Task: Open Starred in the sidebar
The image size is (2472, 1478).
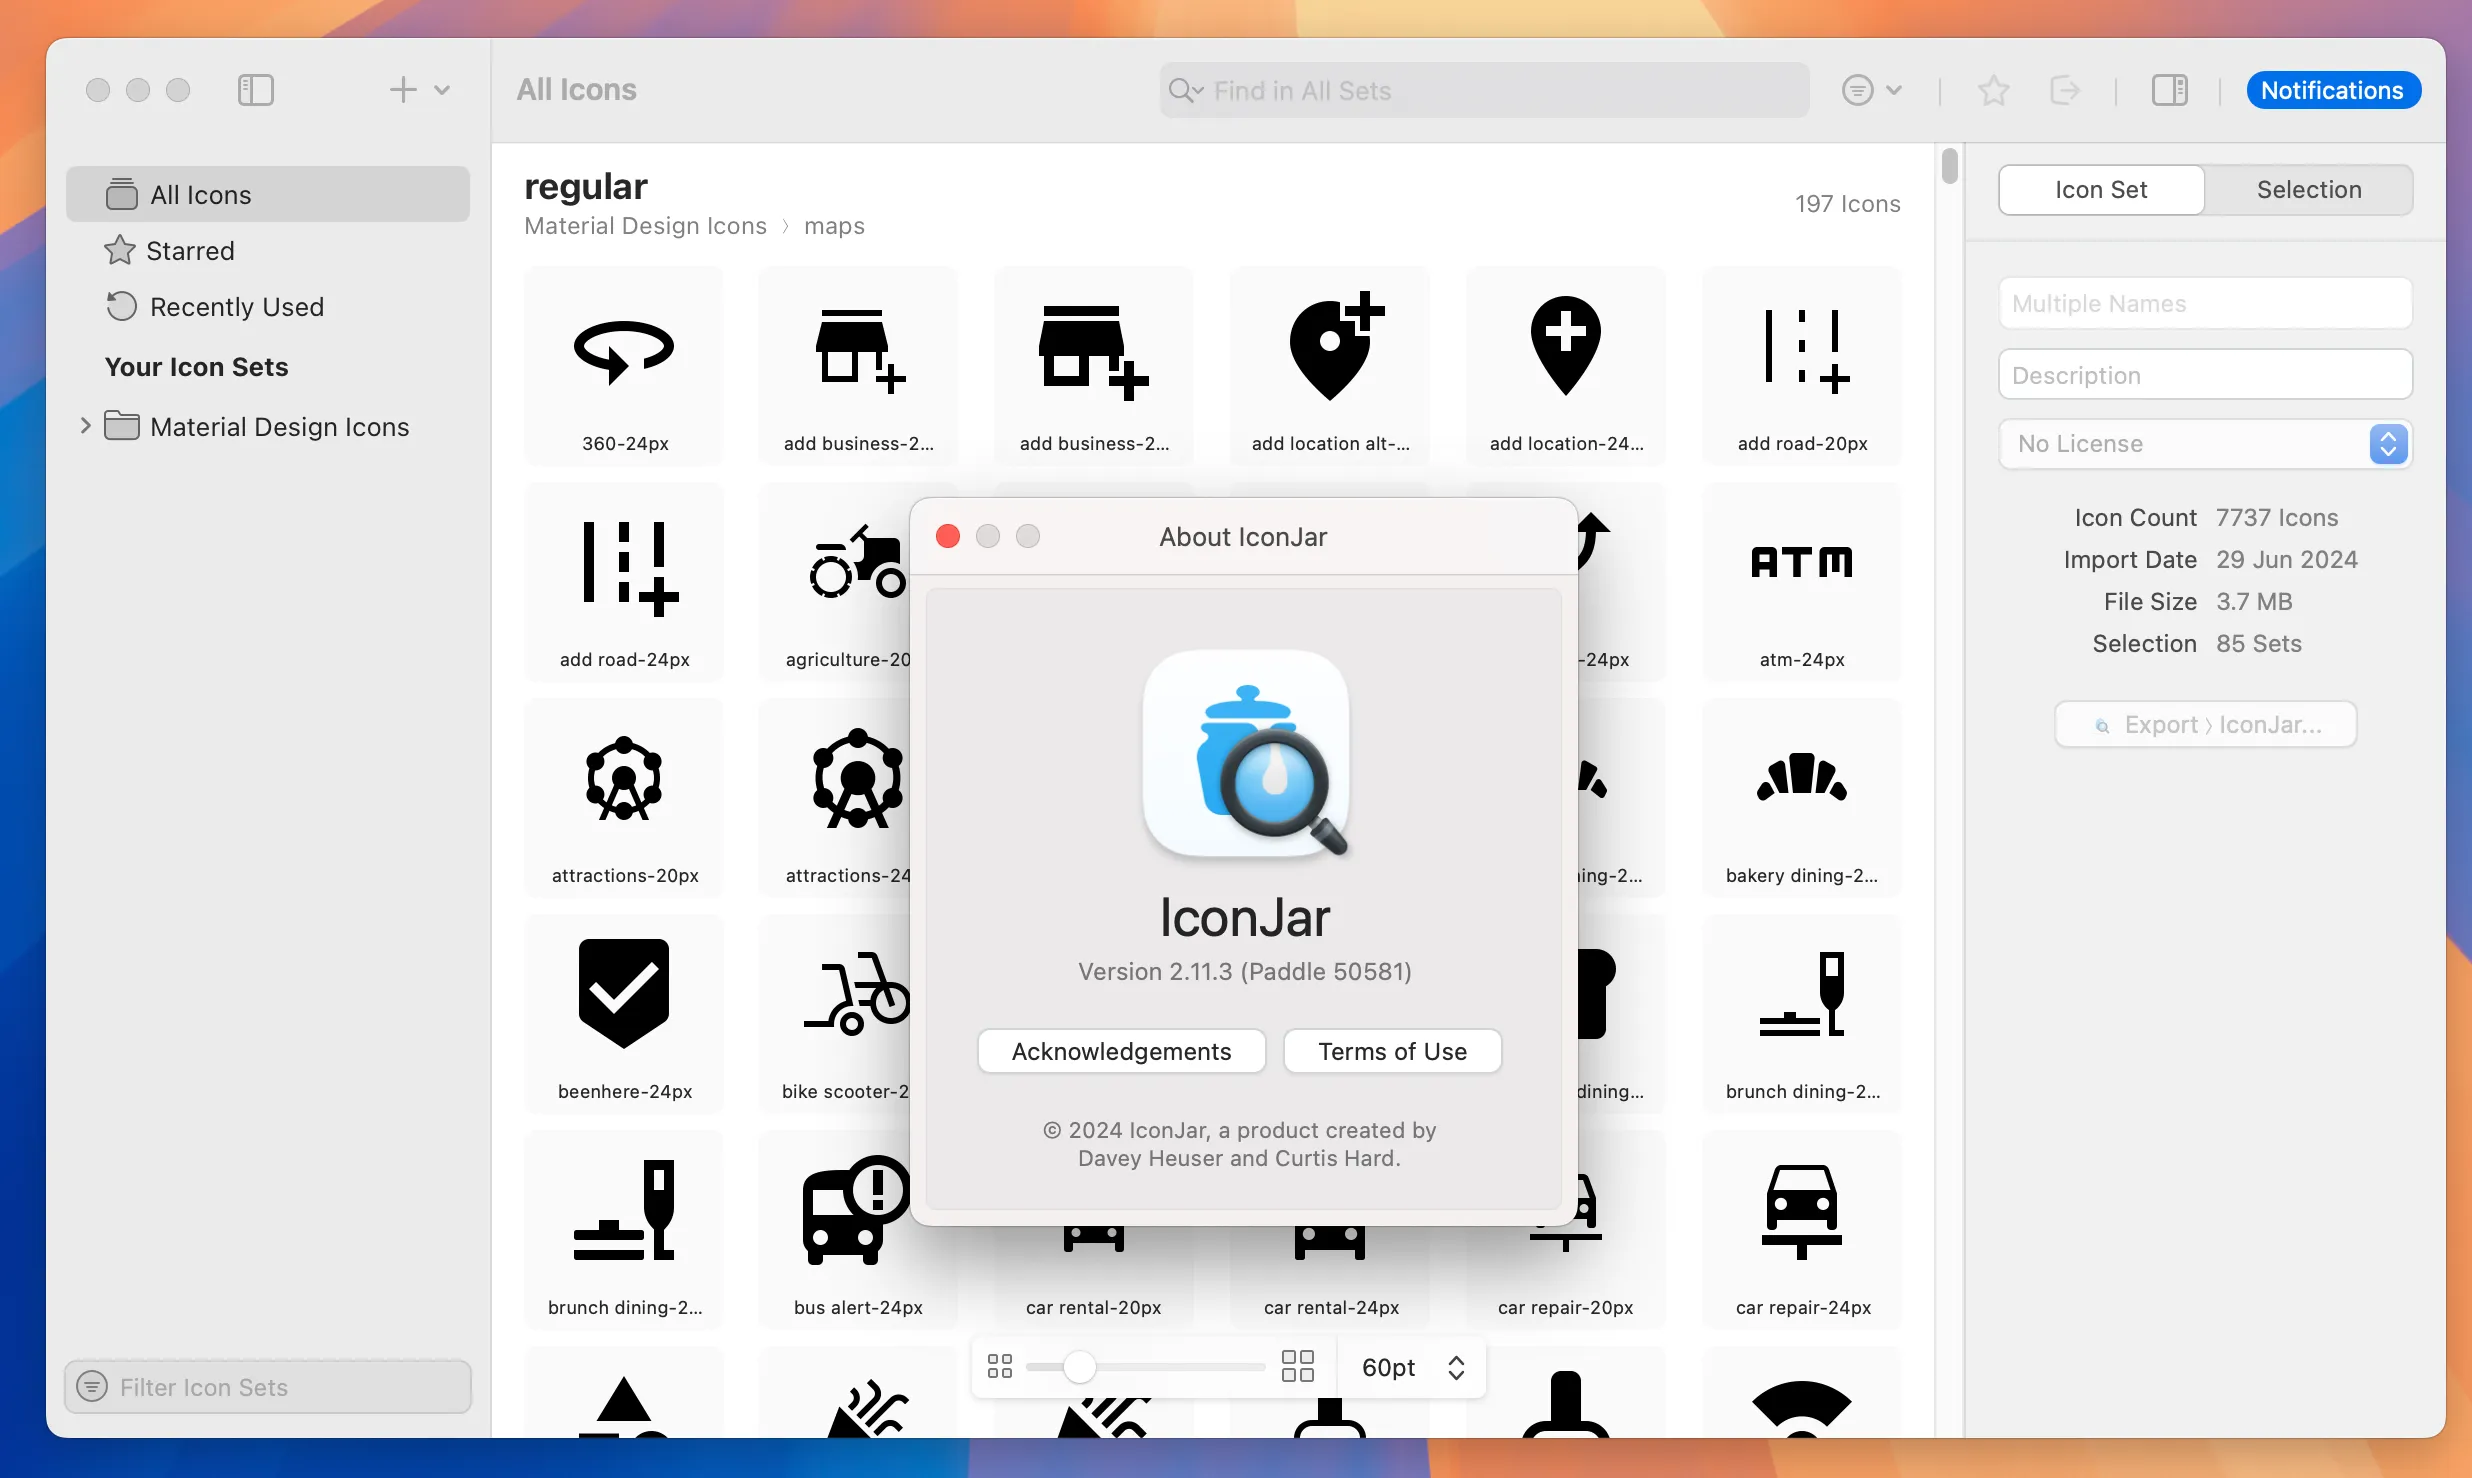Action: pyautogui.click(x=268, y=250)
